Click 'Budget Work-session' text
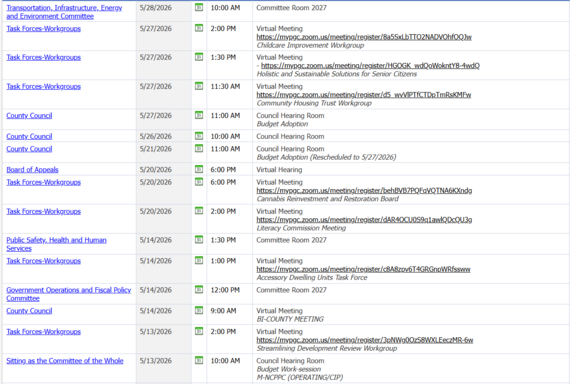 coord(289,369)
